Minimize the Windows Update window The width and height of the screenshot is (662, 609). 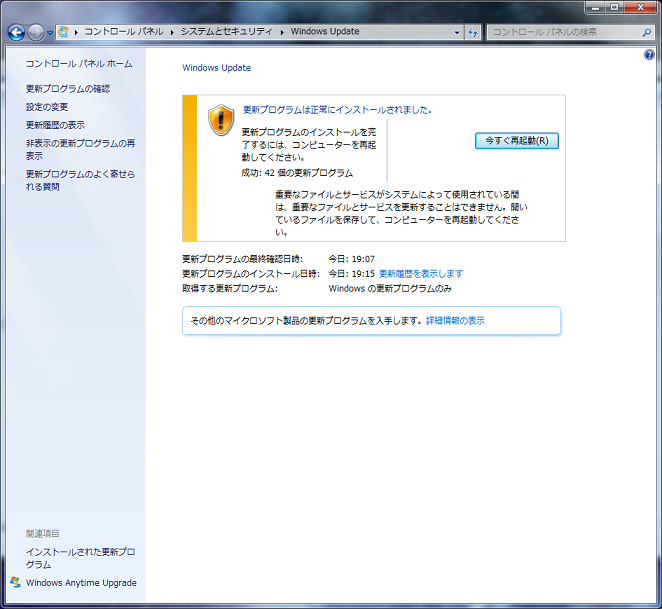[x=596, y=7]
